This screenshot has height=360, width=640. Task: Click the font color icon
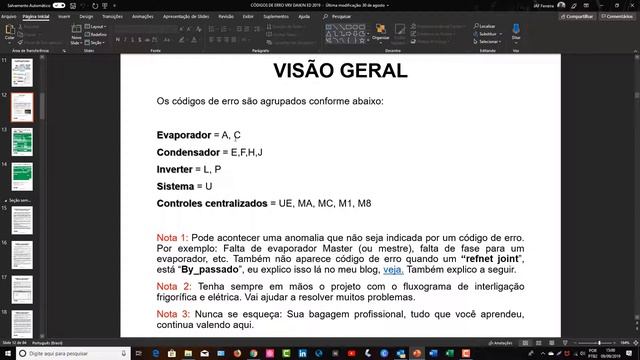point(194,40)
